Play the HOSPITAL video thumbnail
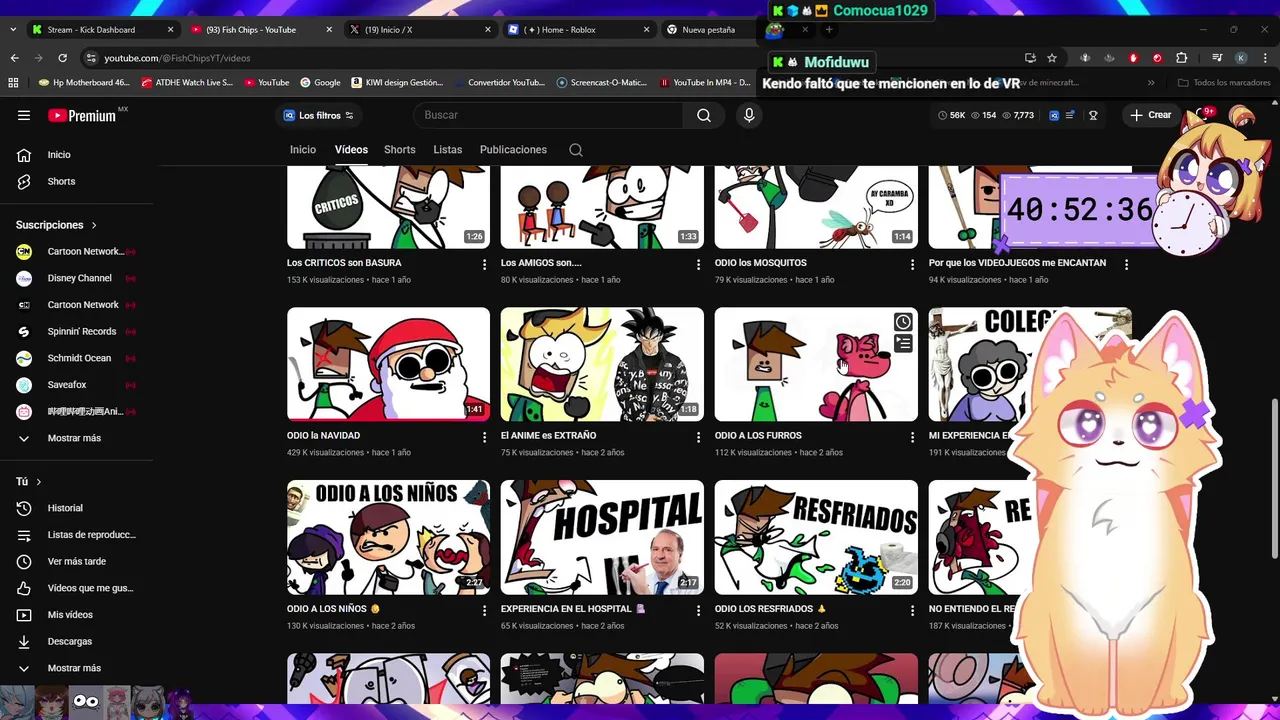Image resolution: width=1280 pixels, height=720 pixels. point(602,537)
